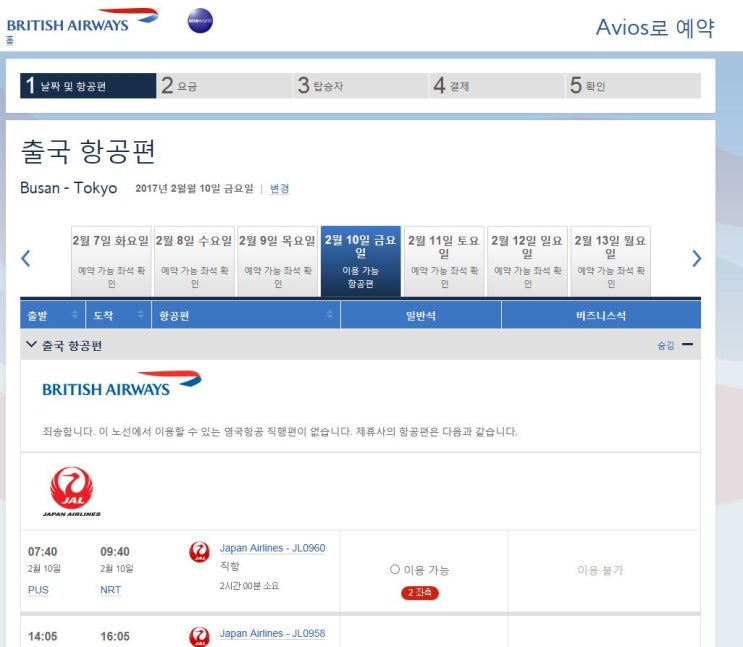This screenshot has height=647, width=743.
Task: Click the Avios로 예약 page title
Action: click(x=655, y=28)
